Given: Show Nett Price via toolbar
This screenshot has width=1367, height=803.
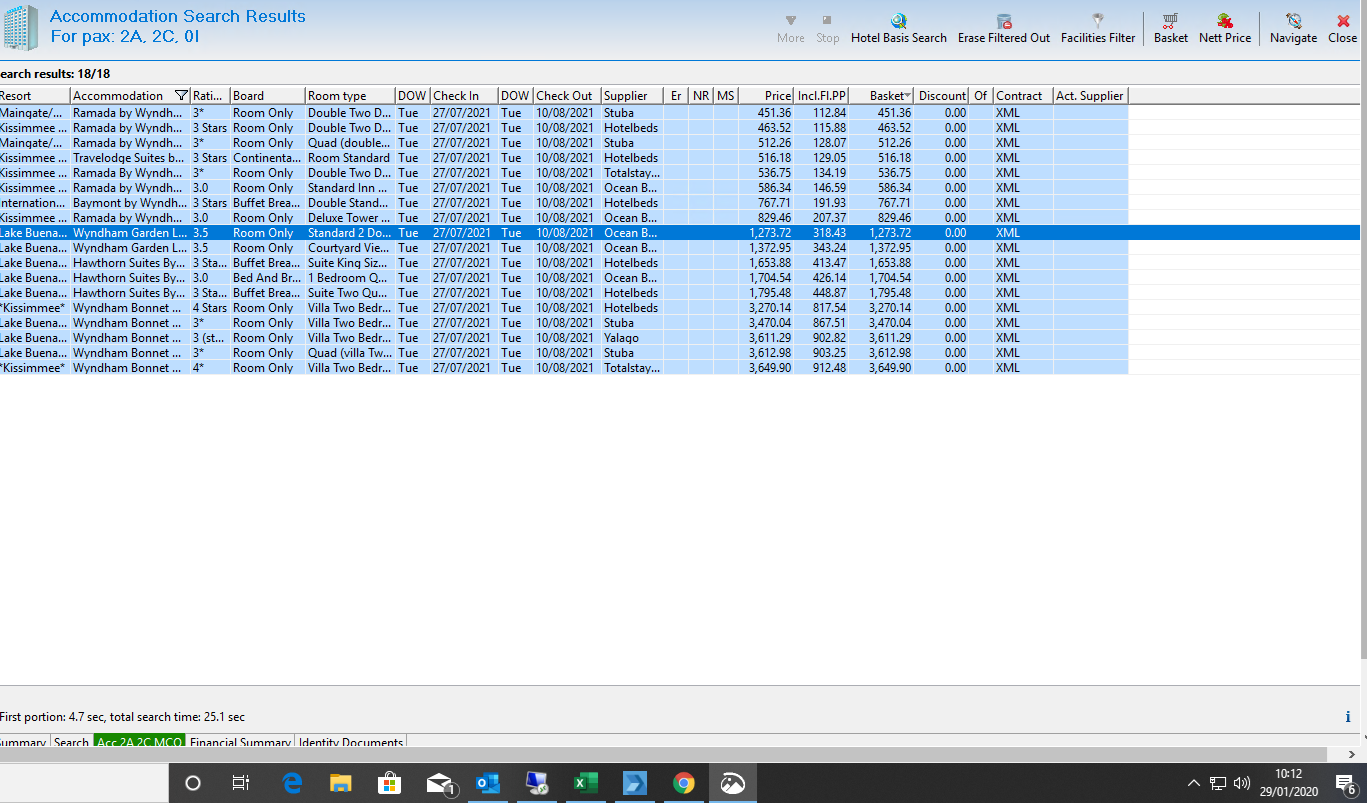Looking at the screenshot, I should point(1225,28).
